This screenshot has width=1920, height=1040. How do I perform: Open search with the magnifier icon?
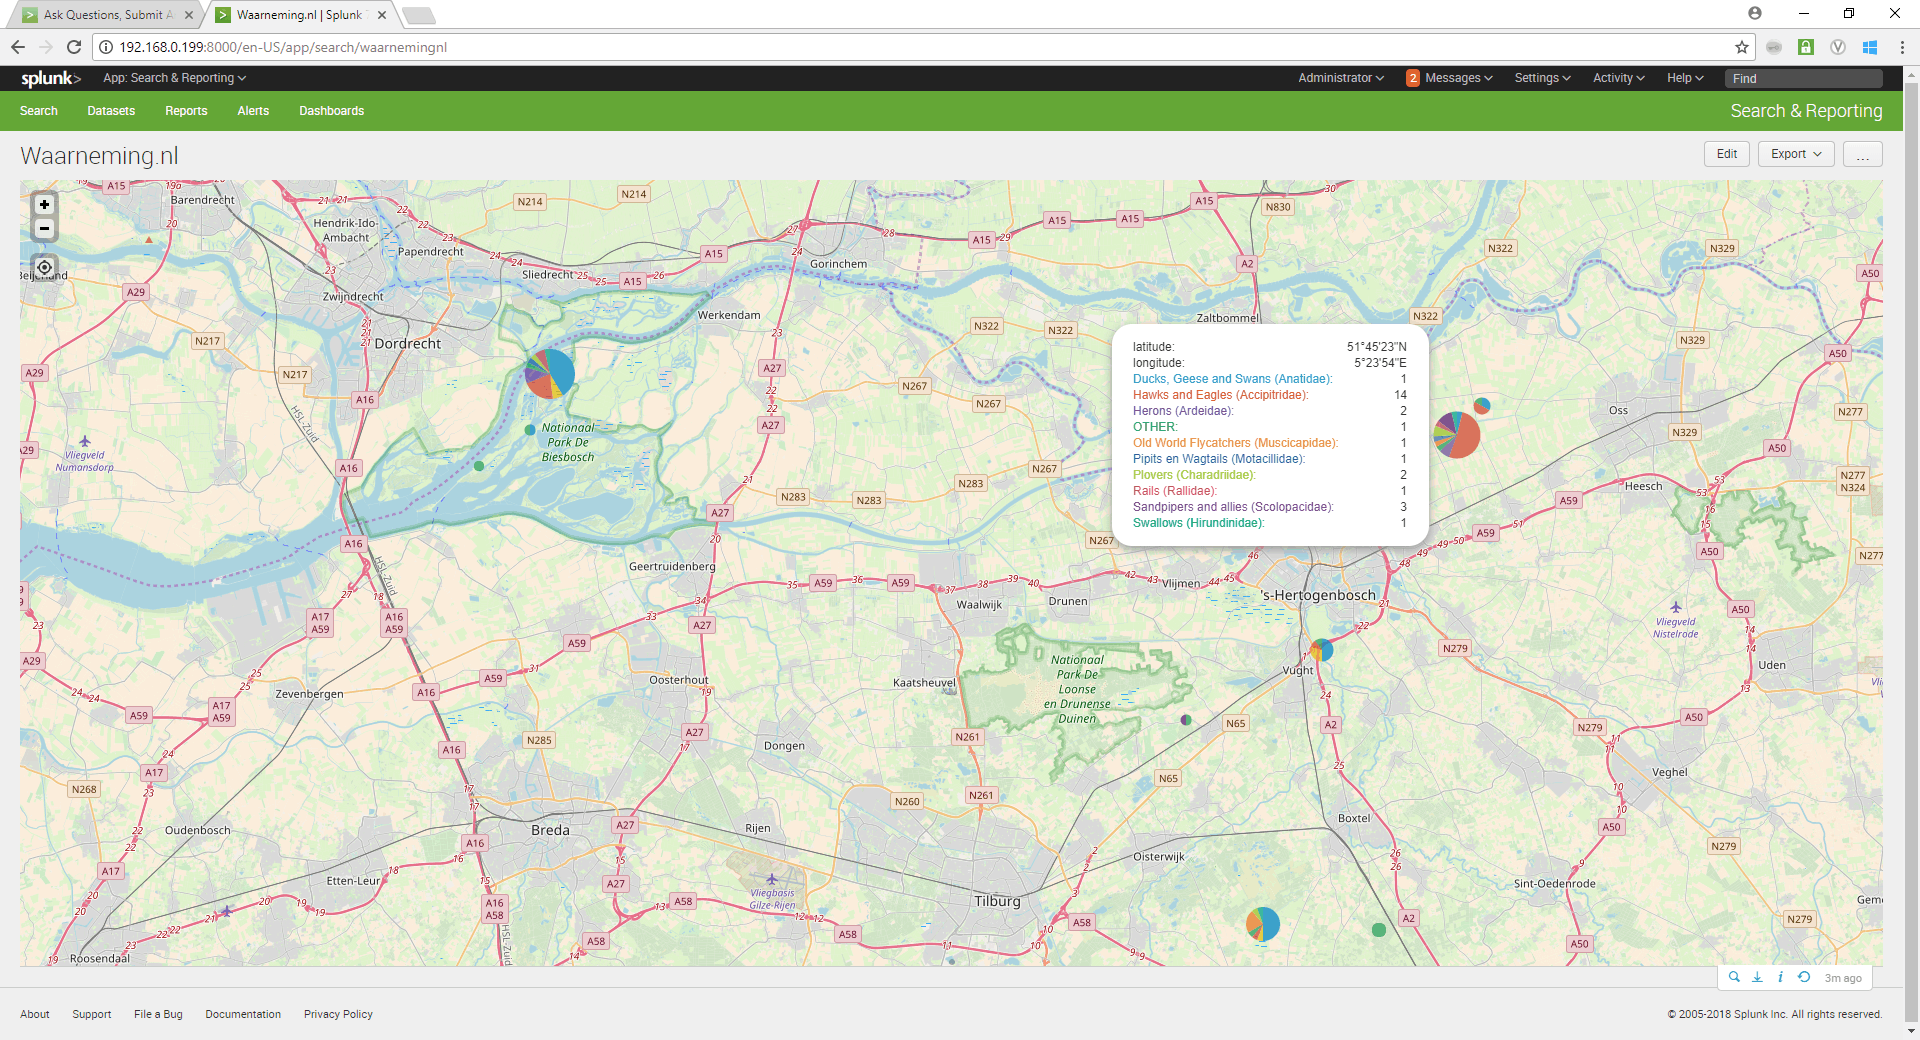coord(1734,977)
